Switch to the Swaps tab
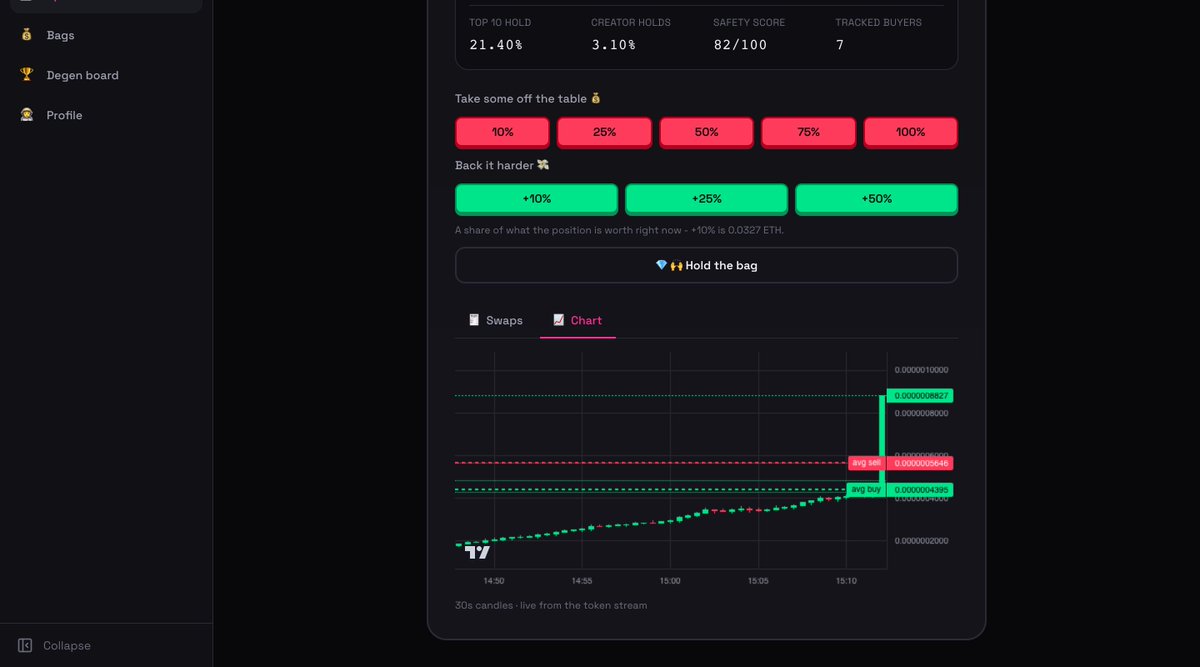1200x667 pixels. (495, 320)
